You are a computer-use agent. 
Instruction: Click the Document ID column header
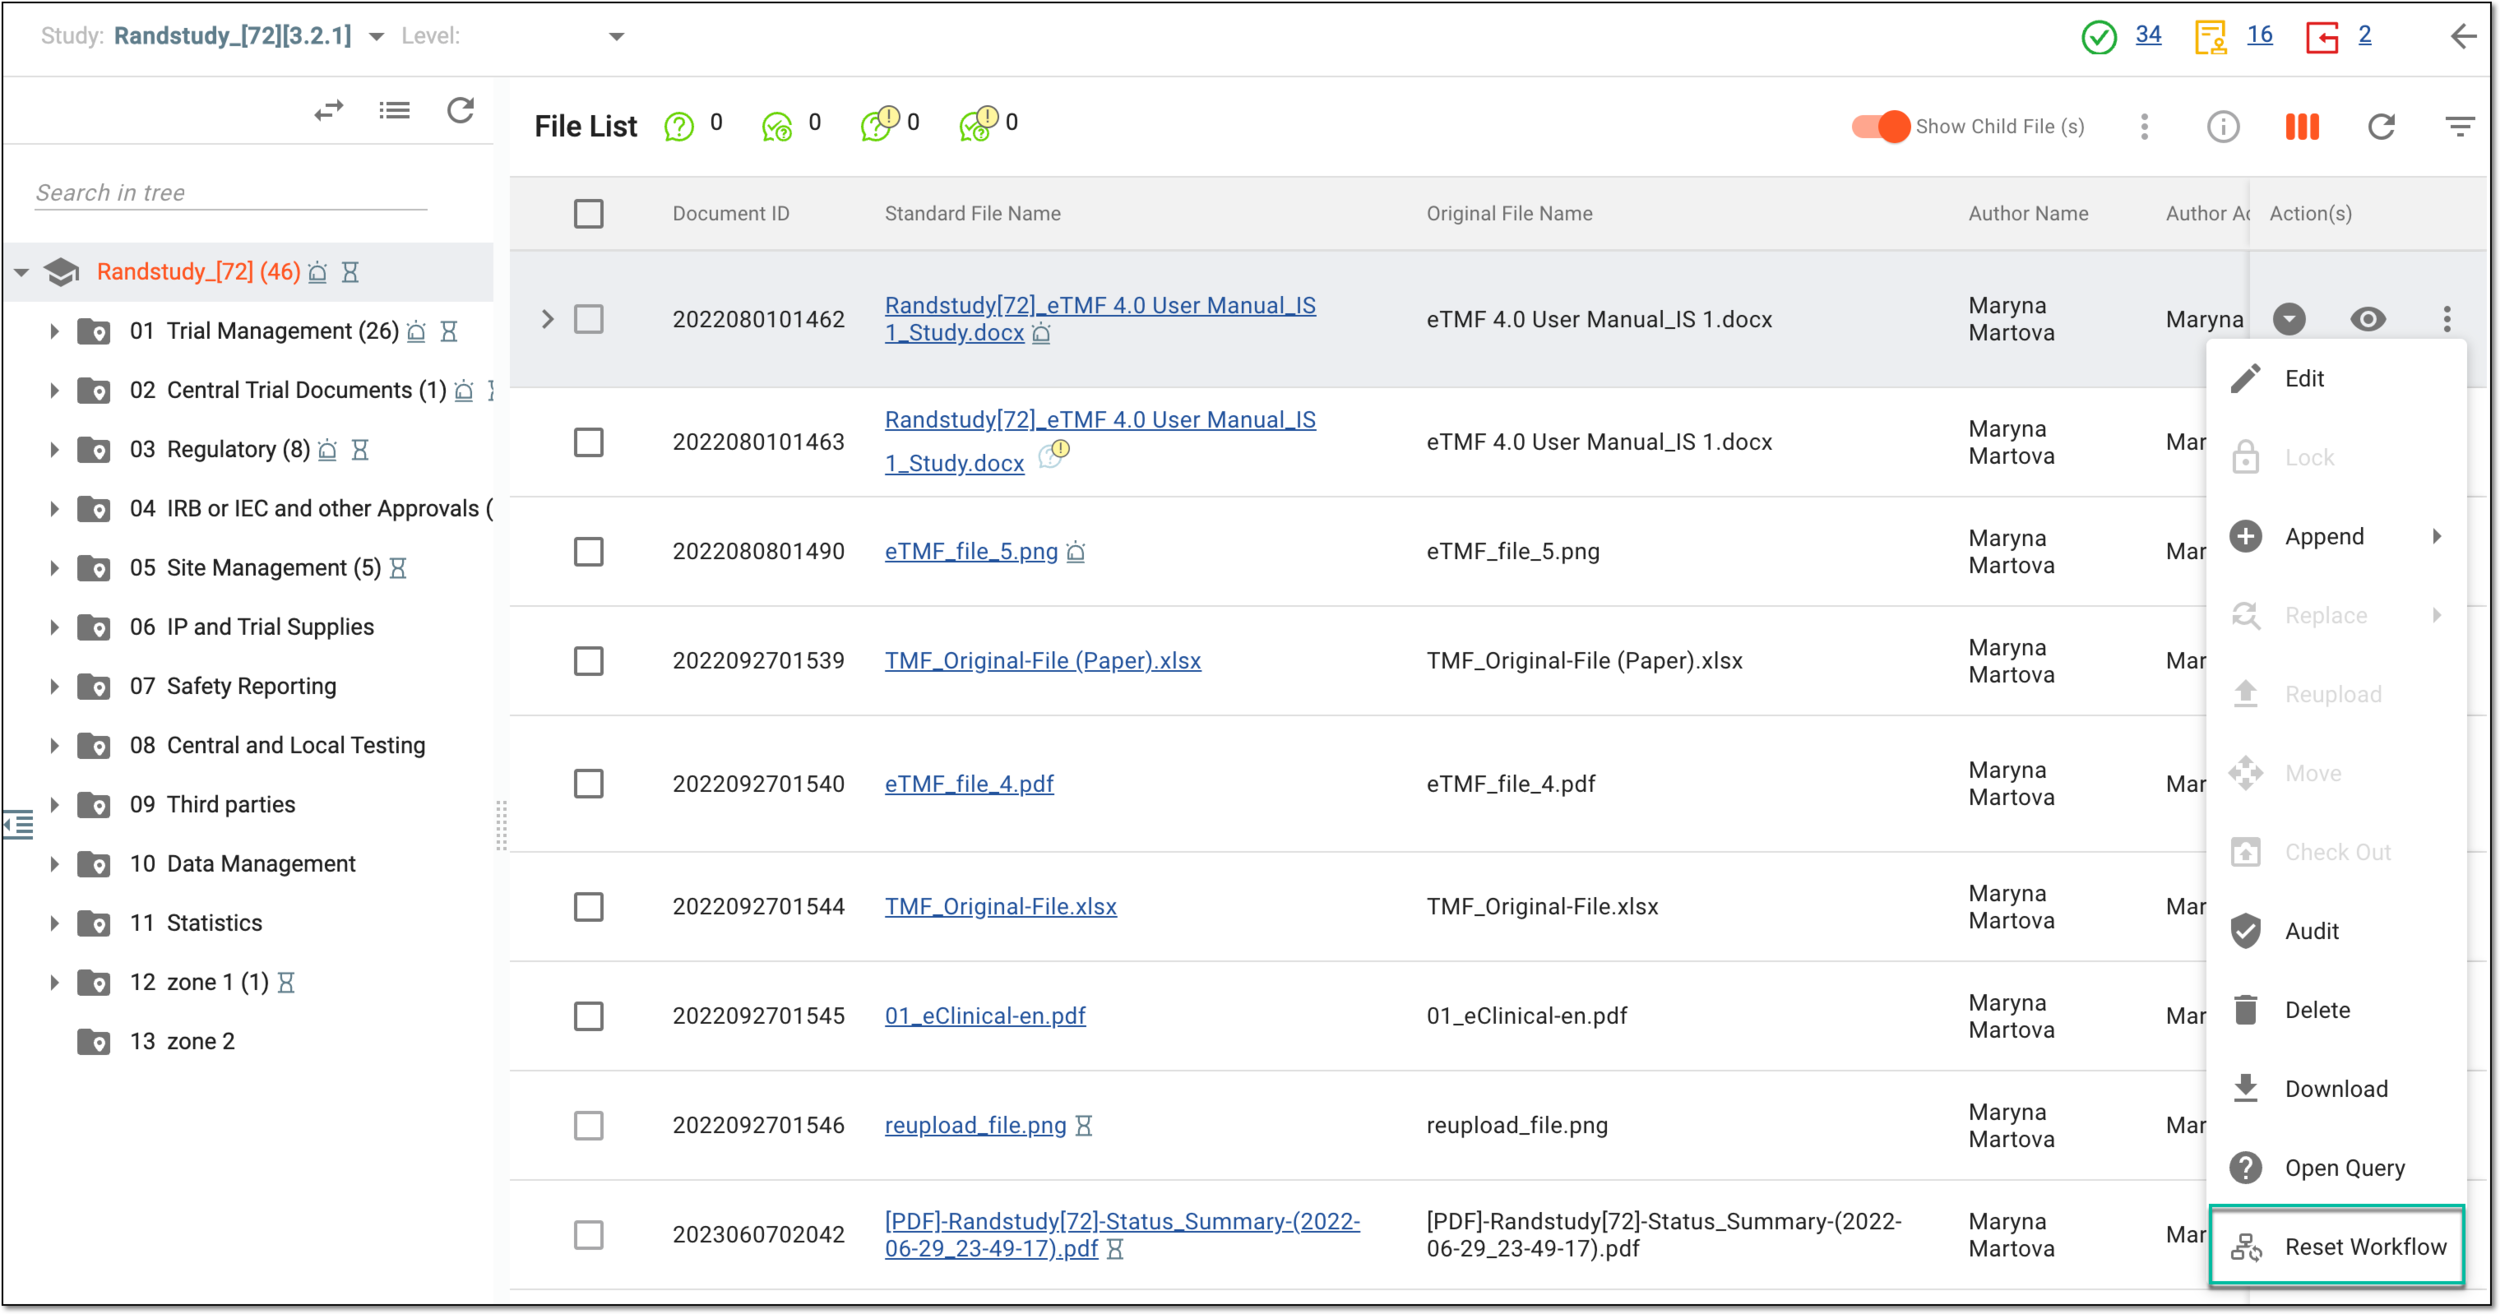tap(730, 213)
